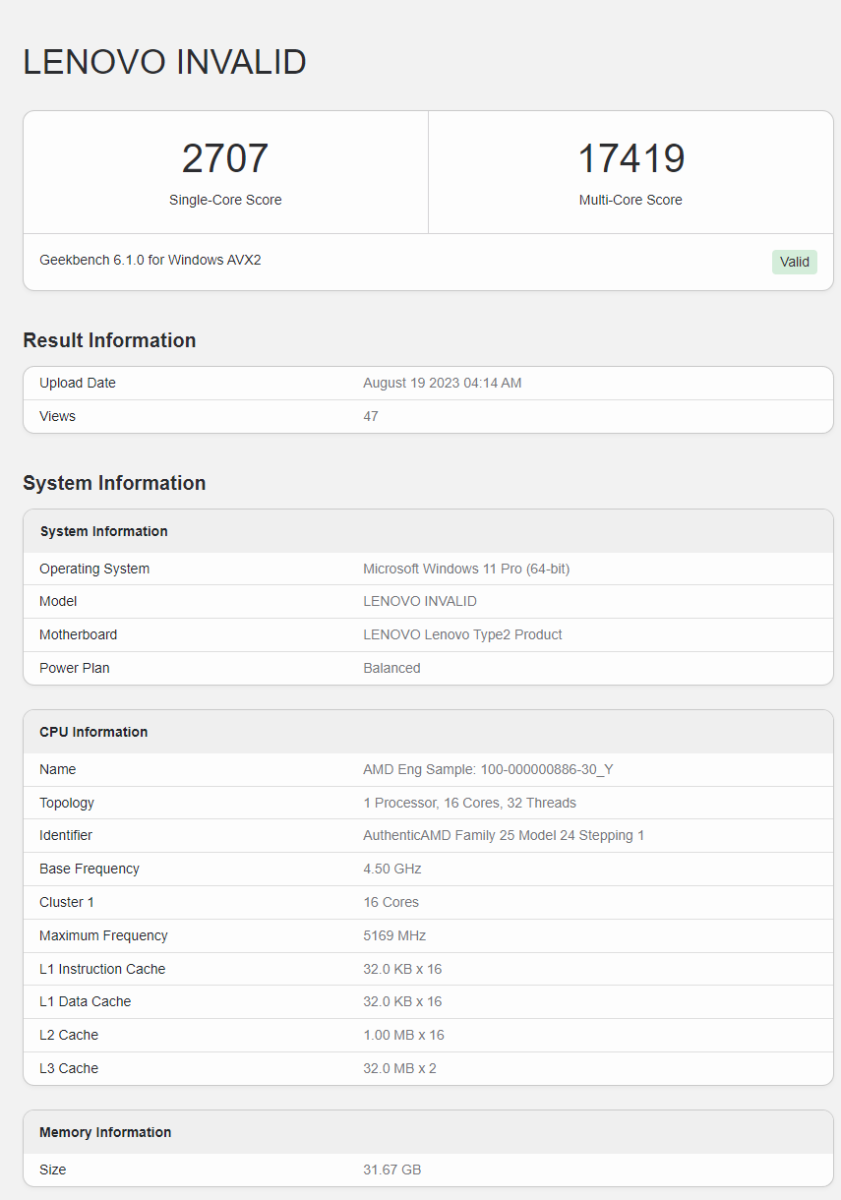
Task: Click the Cluster 1 value 16 Cores
Action: click(x=391, y=902)
